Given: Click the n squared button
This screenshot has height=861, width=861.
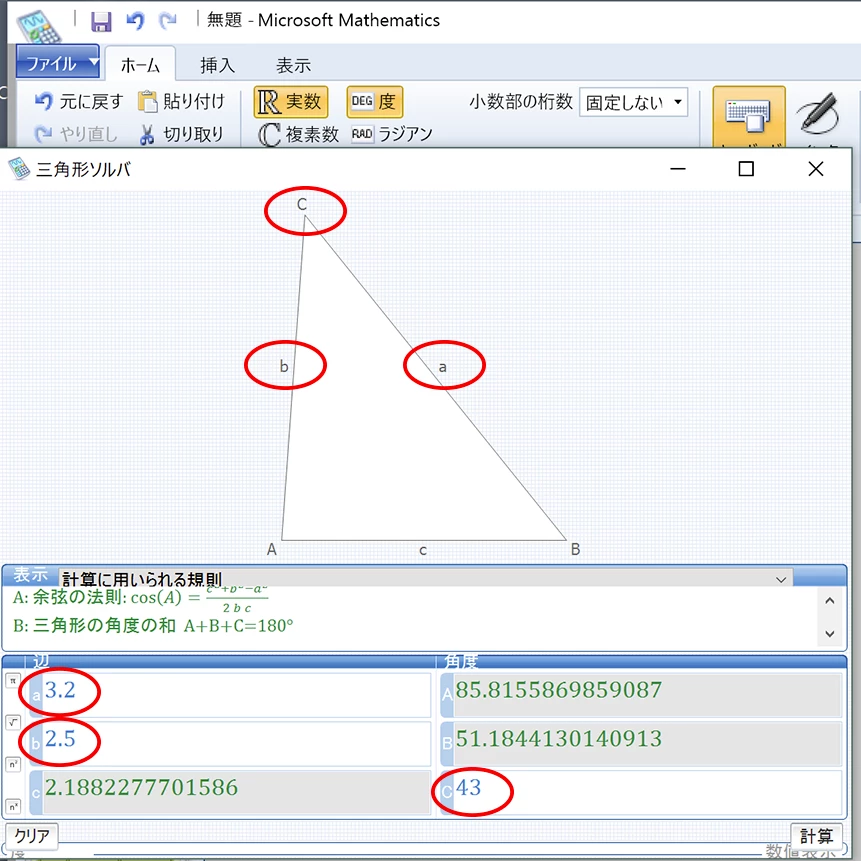Looking at the screenshot, I should point(13,764).
